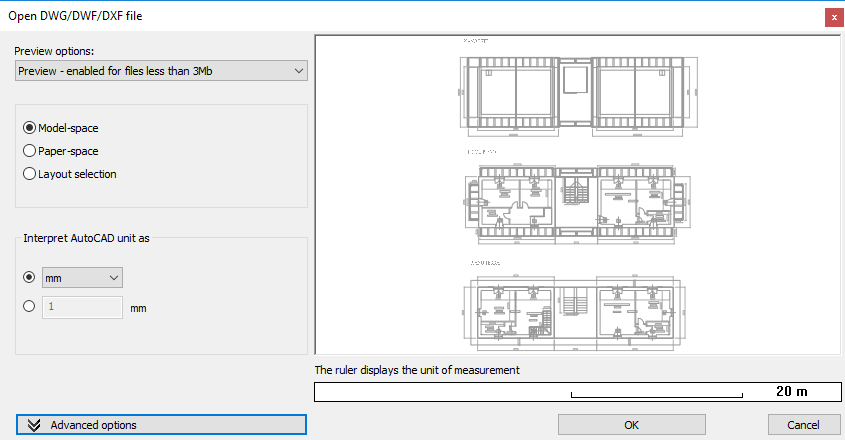Select the Model-space radio button
Viewport: 845px width, 440px height.
pos(29,128)
